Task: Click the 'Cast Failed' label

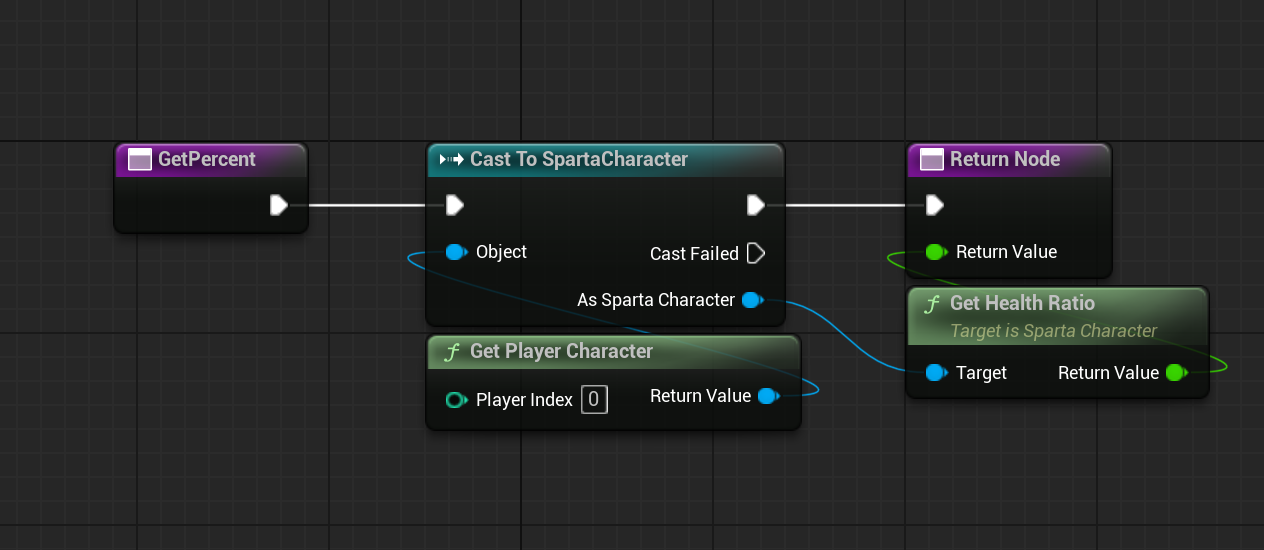Action: 694,254
